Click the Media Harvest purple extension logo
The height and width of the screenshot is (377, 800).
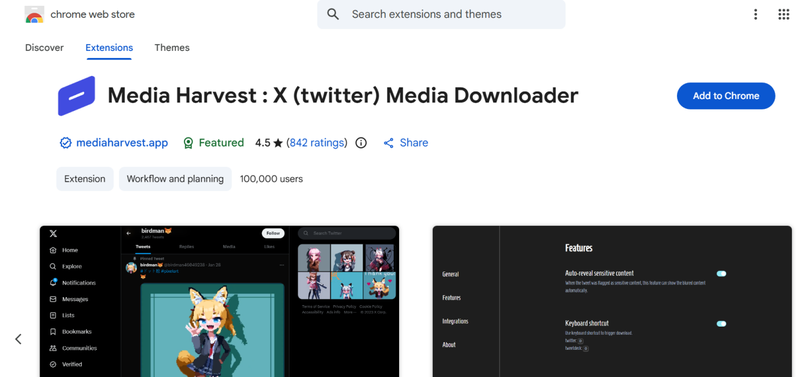pyautogui.click(x=77, y=96)
